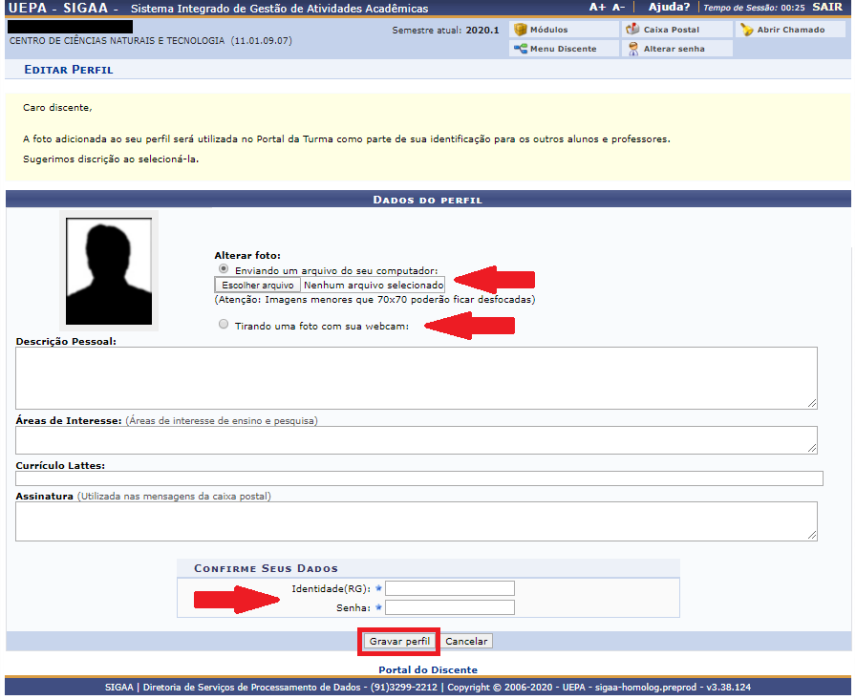
Task: Click the Identidade(RG) input field
Action: coord(450,588)
